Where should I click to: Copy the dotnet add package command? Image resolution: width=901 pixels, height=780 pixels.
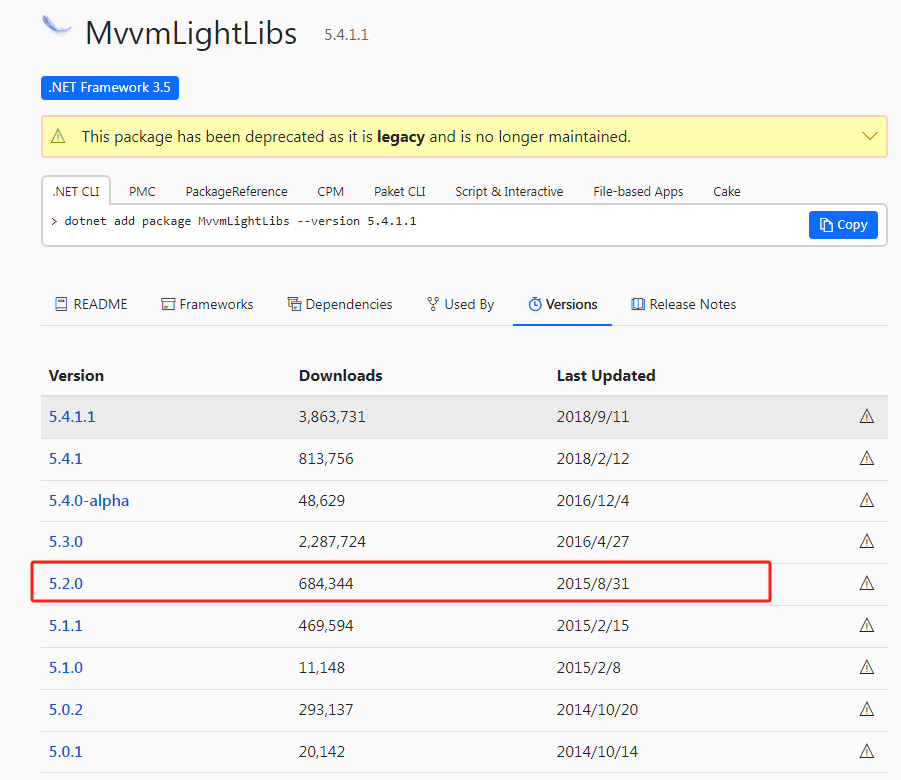[x=843, y=225]
